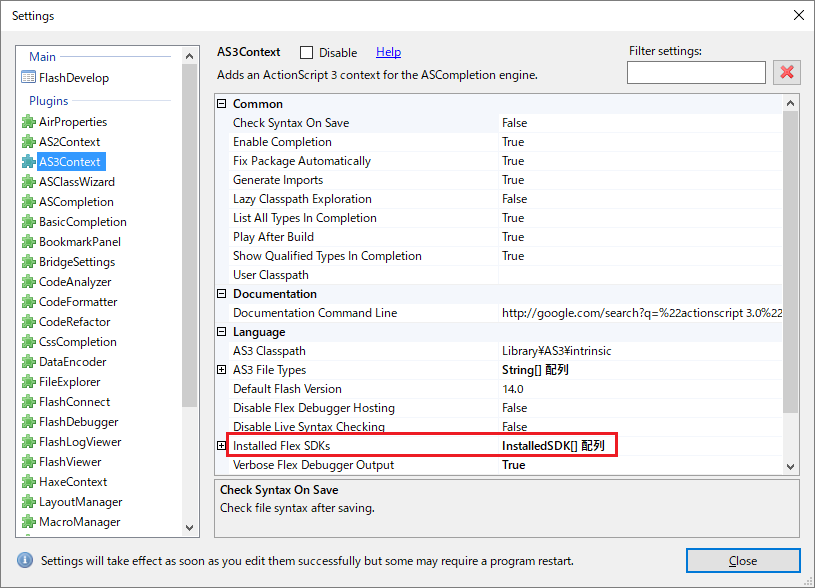The width and height of the screenshot is (815, 588).
Task: Click the HaxeContext plugin icon
Action: (29, 482)
